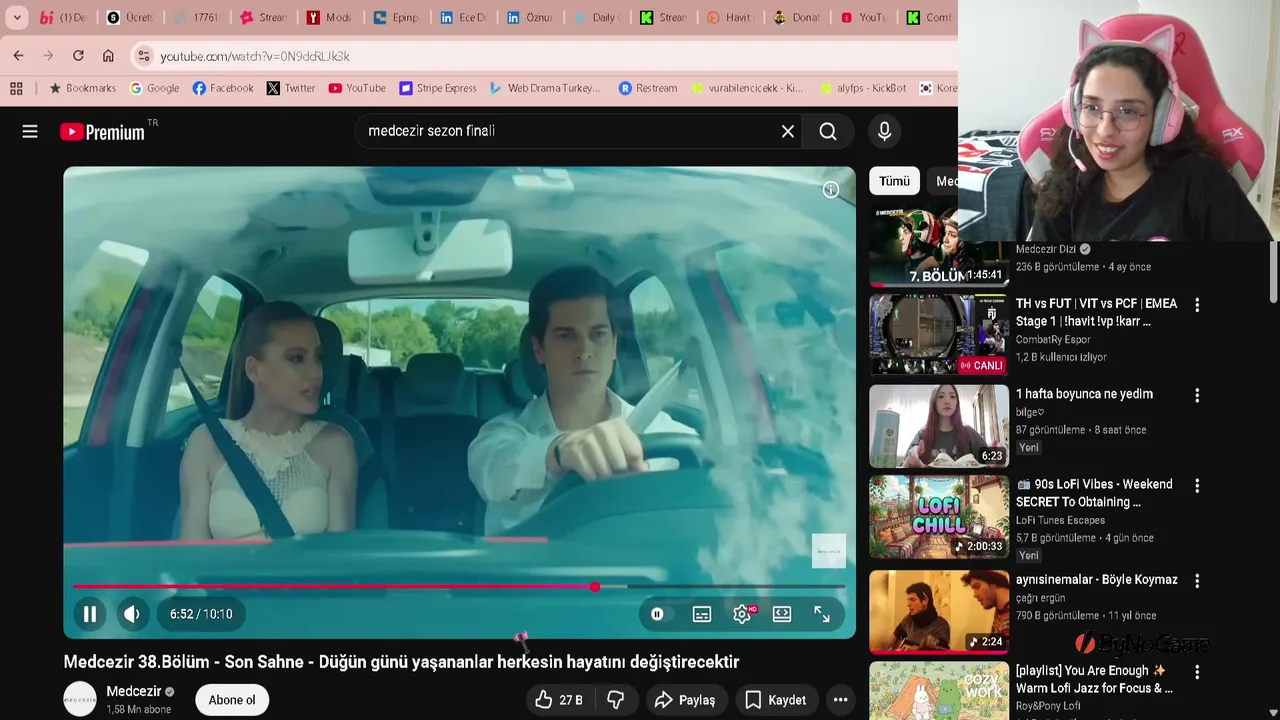
Task: Open browser home page button
Action: pyautogui.click(x=108, y=56)
